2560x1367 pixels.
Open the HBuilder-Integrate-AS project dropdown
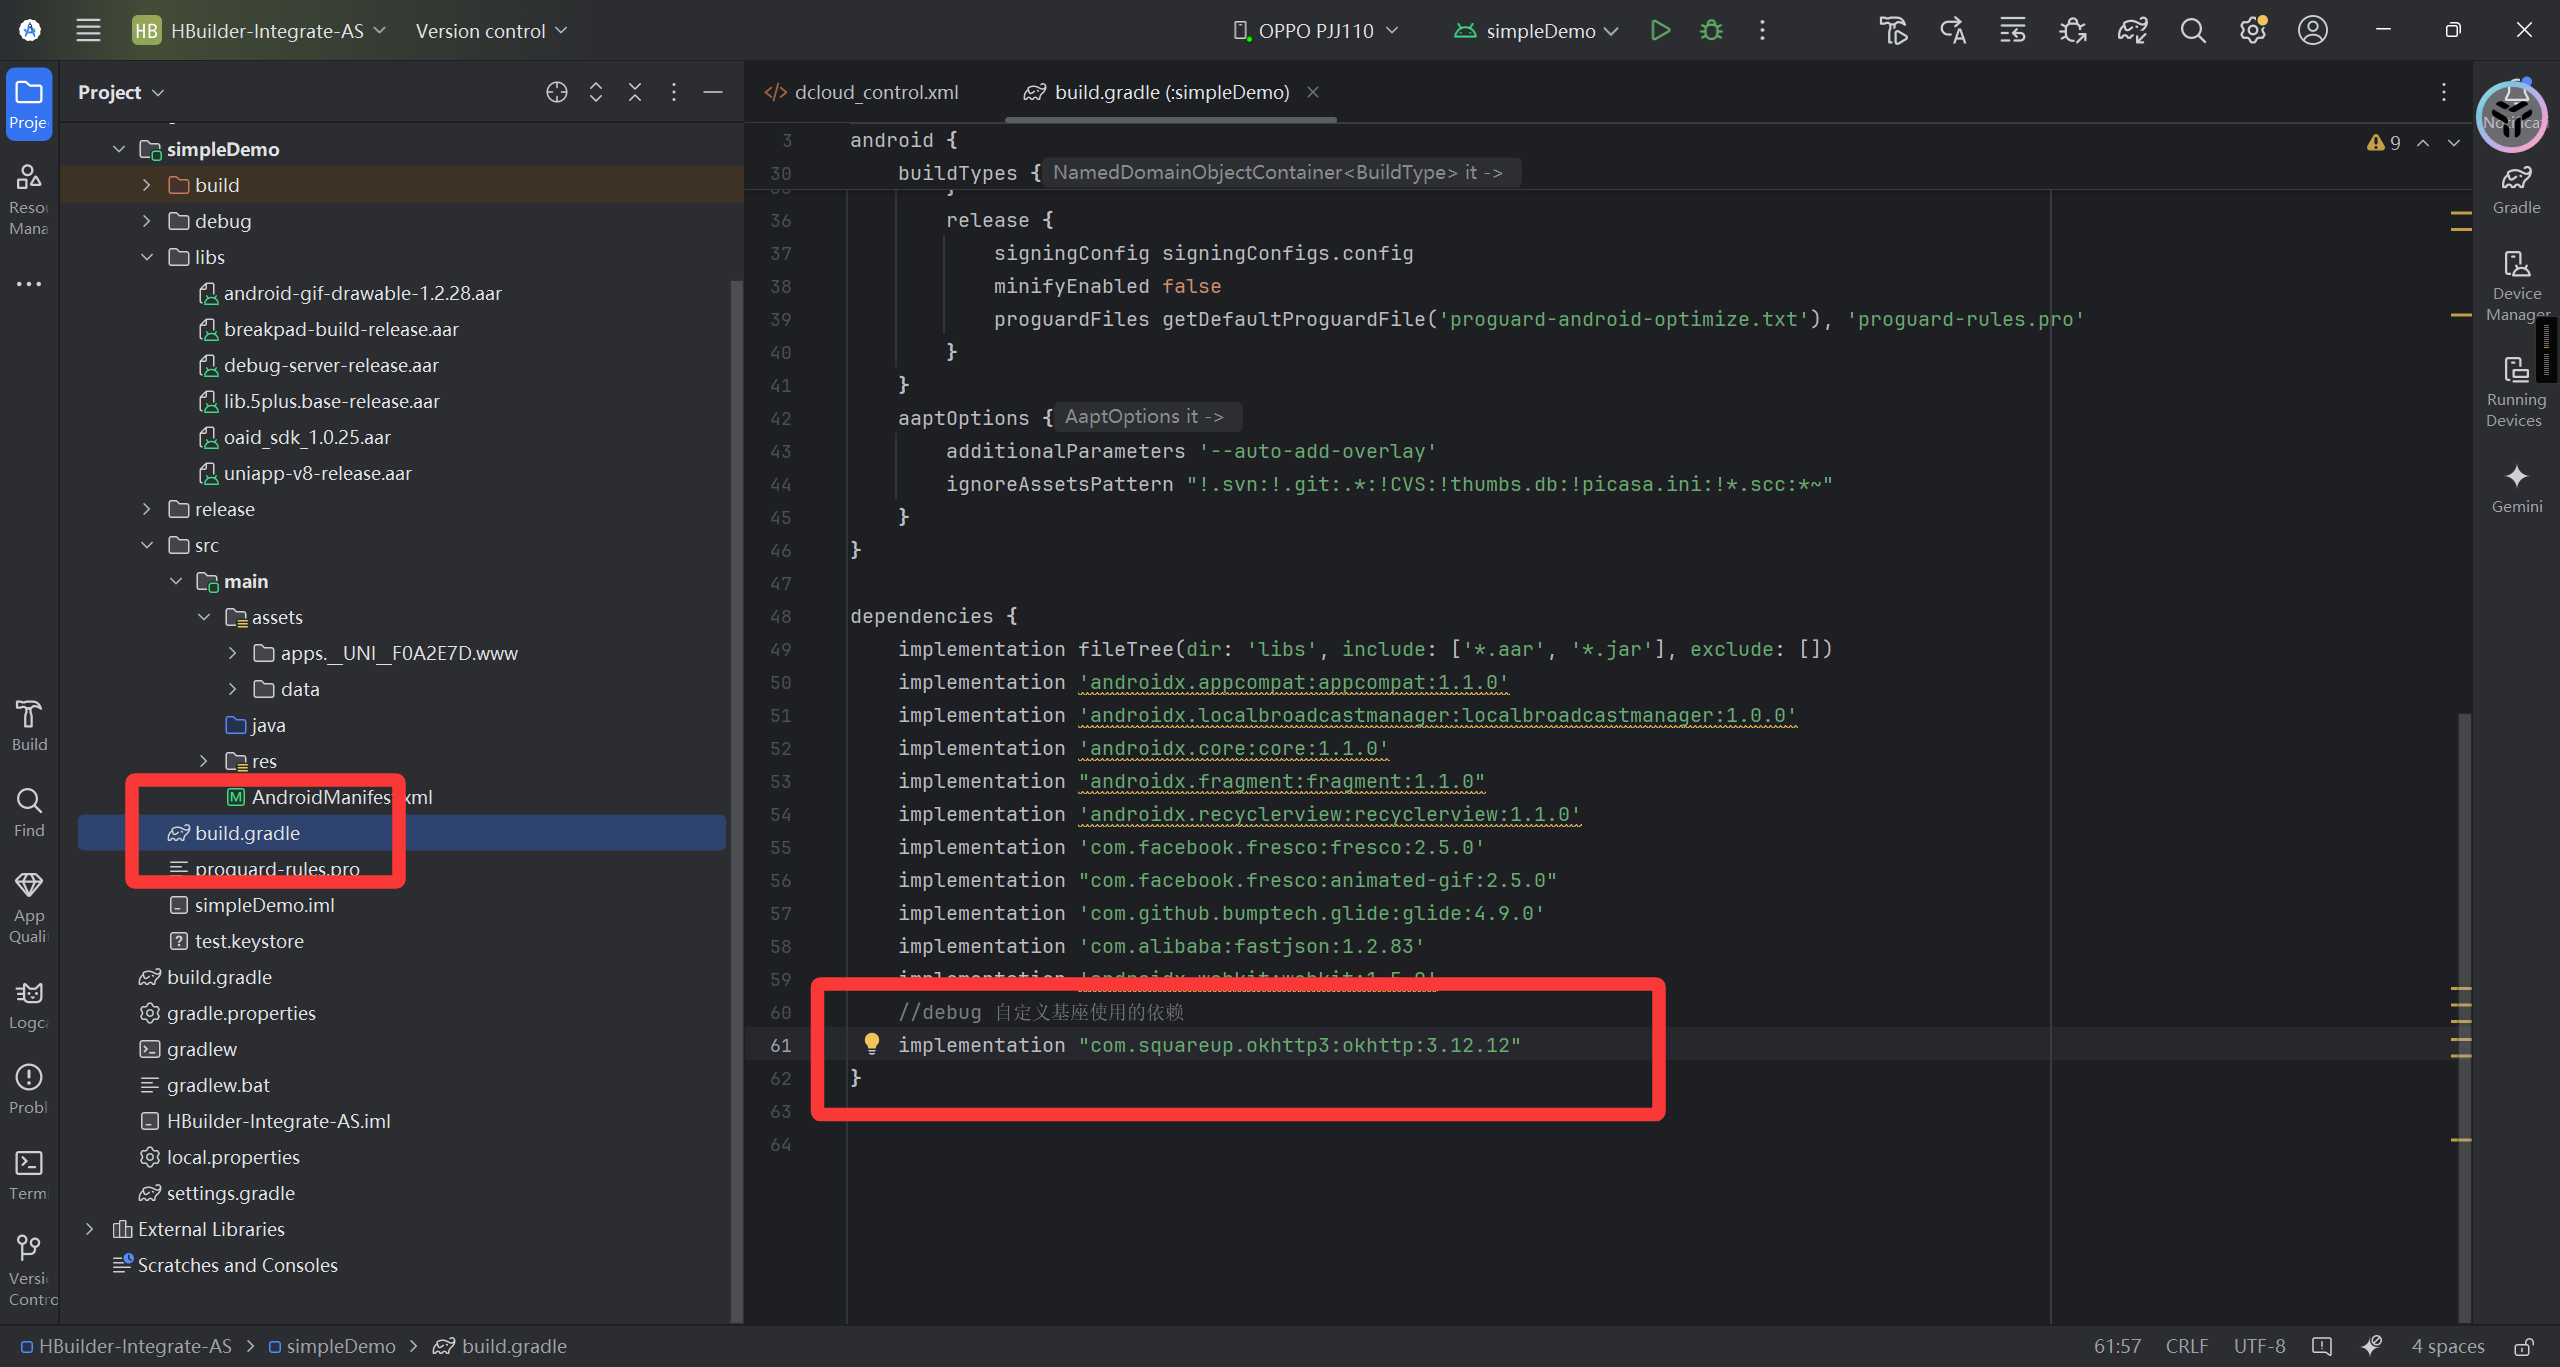[x=260, y=31]
